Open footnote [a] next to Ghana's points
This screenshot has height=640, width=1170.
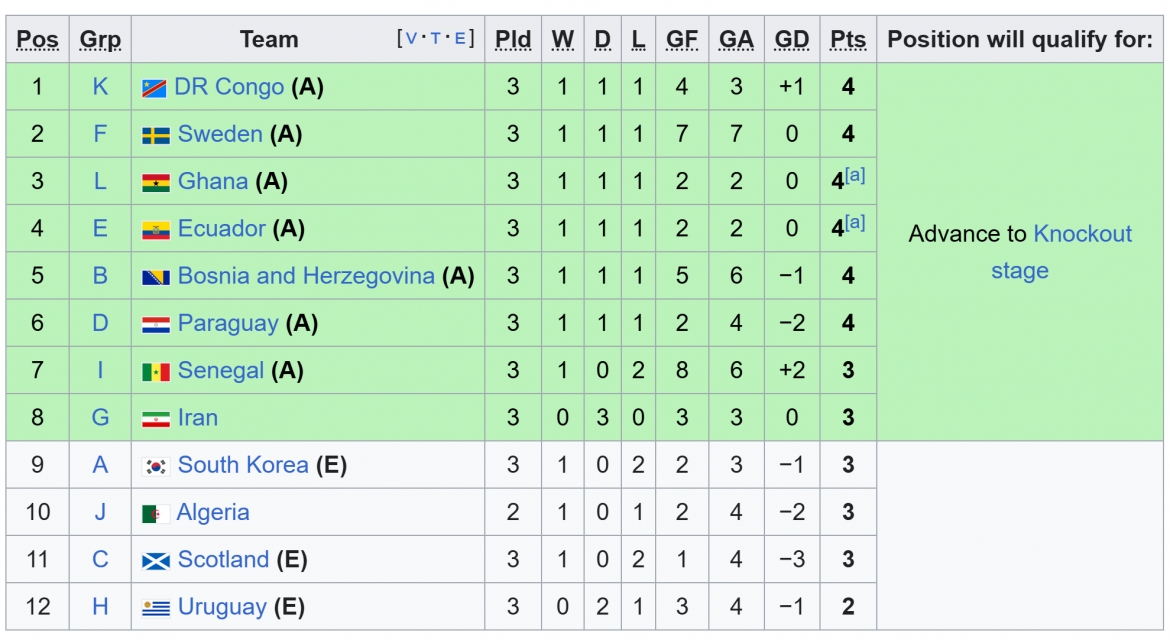click(x=855, y=175)
